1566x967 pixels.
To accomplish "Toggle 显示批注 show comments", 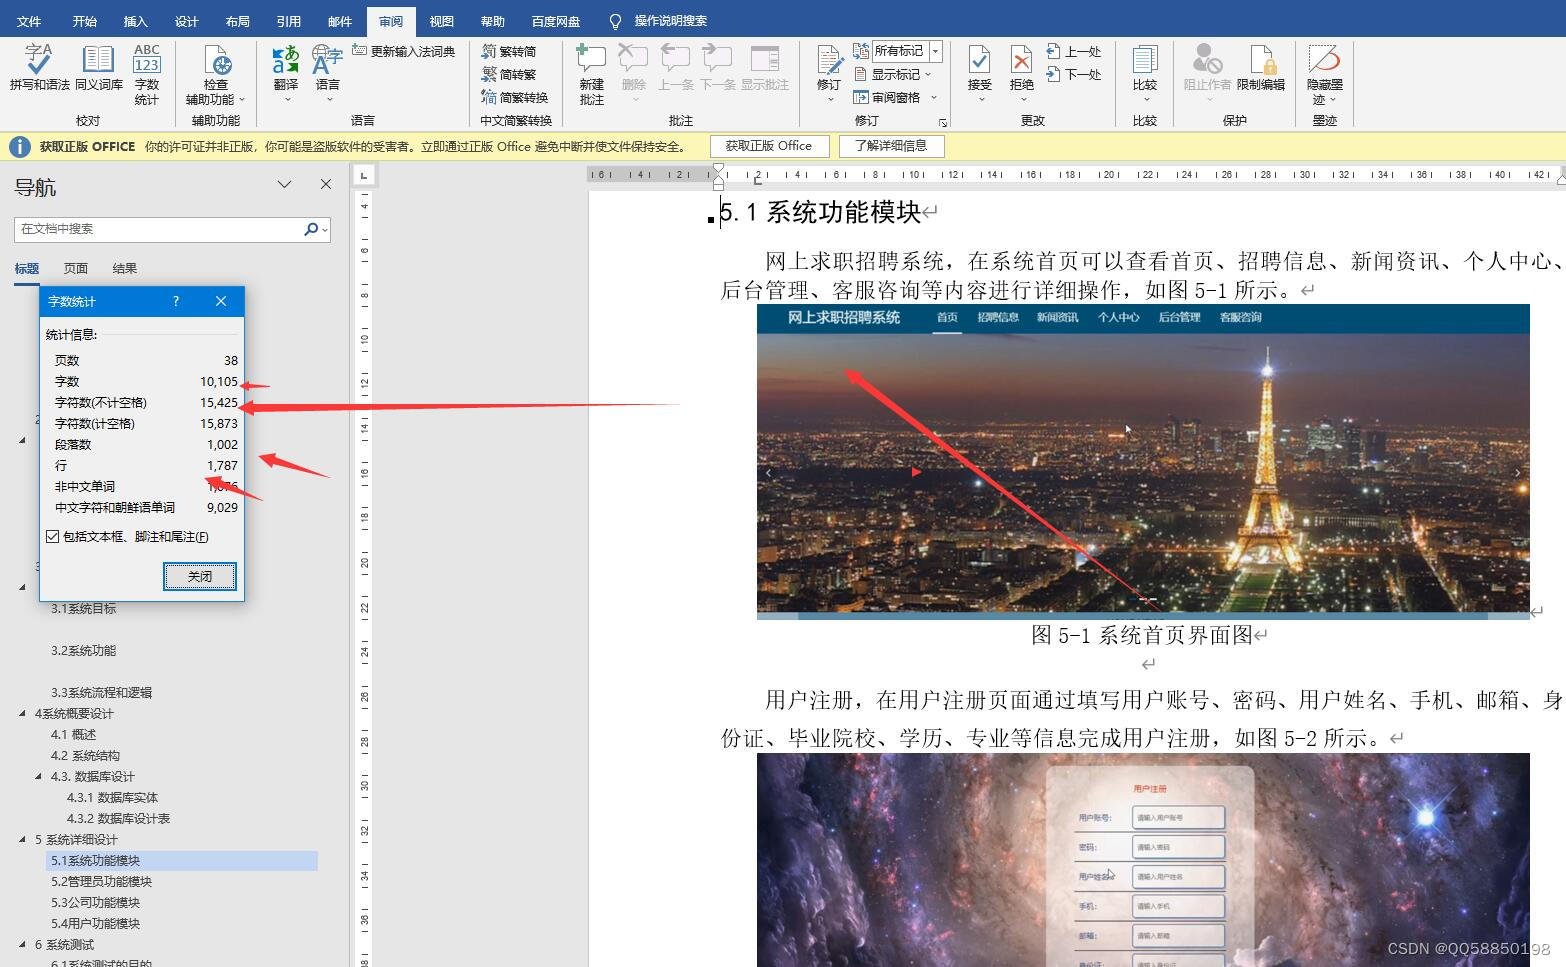I will click(765, 67).
